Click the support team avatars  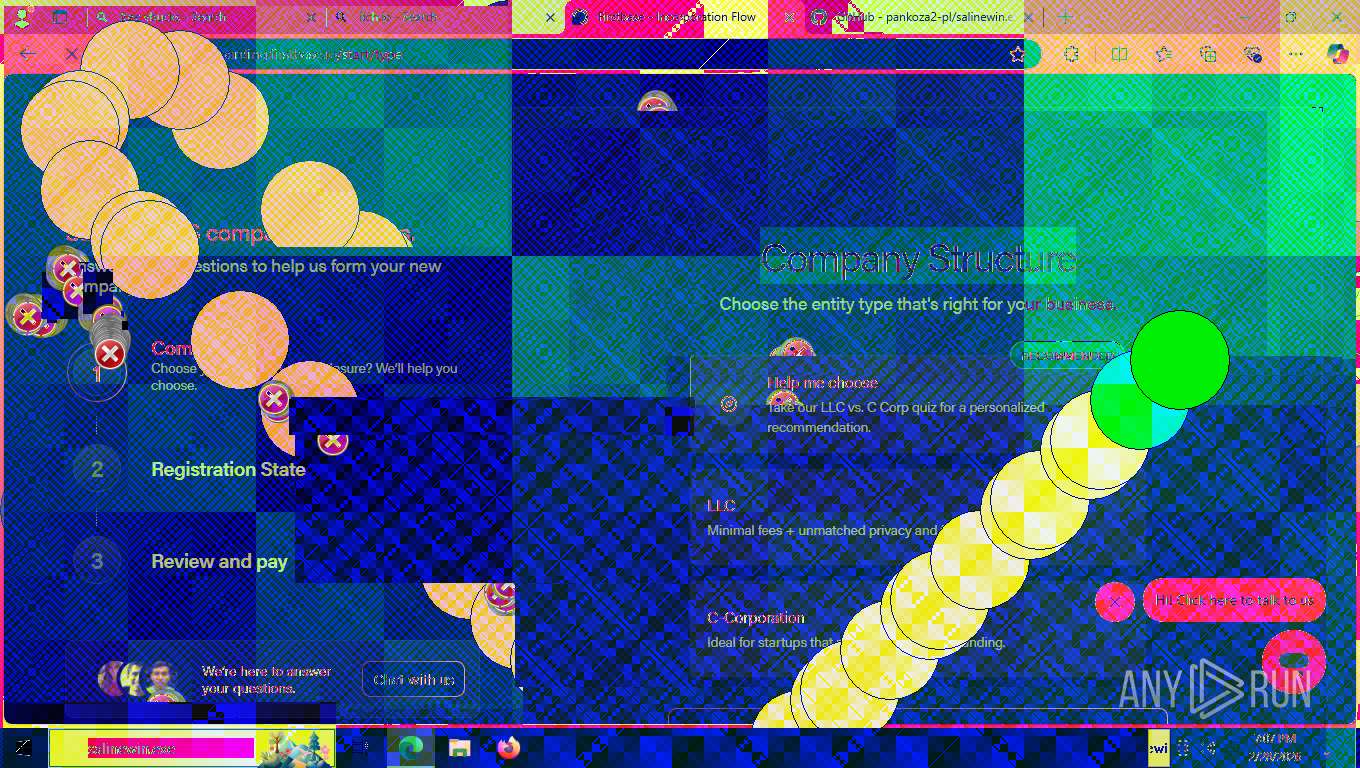click(140, 679)
